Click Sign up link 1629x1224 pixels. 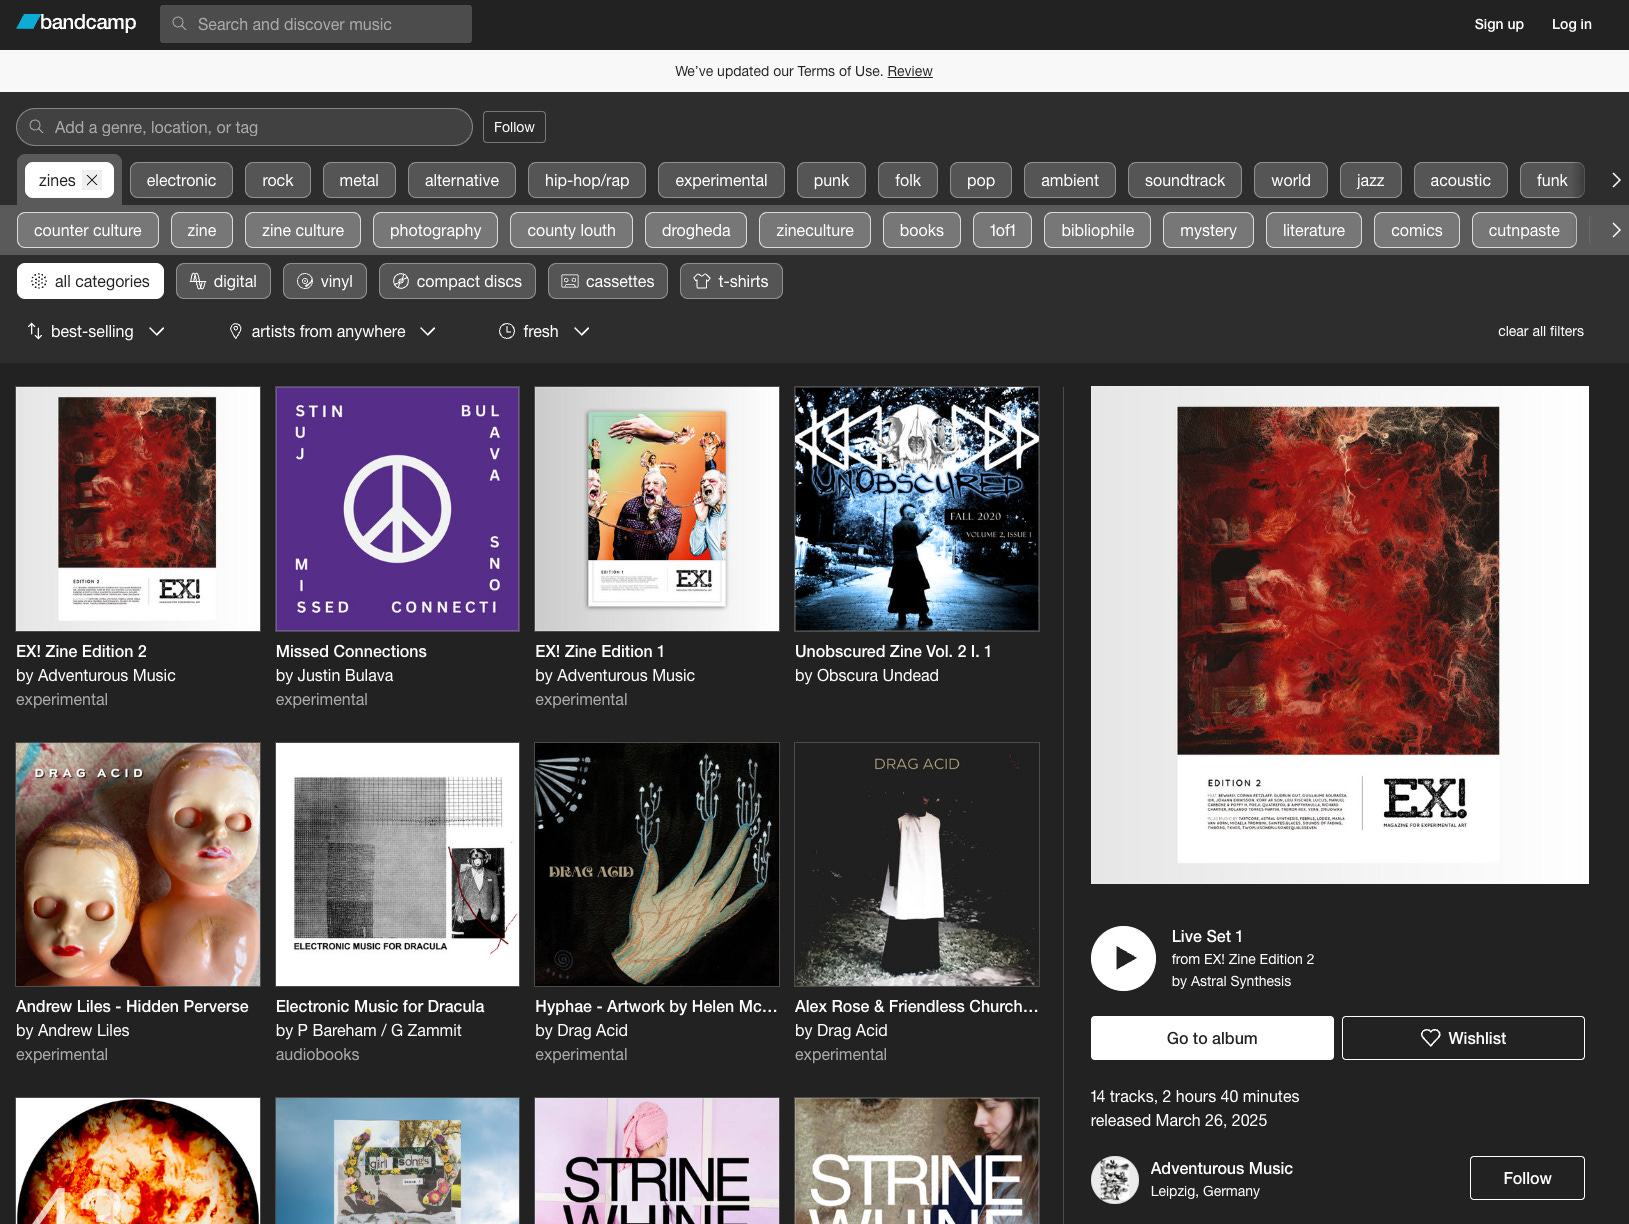click(x=1499, y=24)
